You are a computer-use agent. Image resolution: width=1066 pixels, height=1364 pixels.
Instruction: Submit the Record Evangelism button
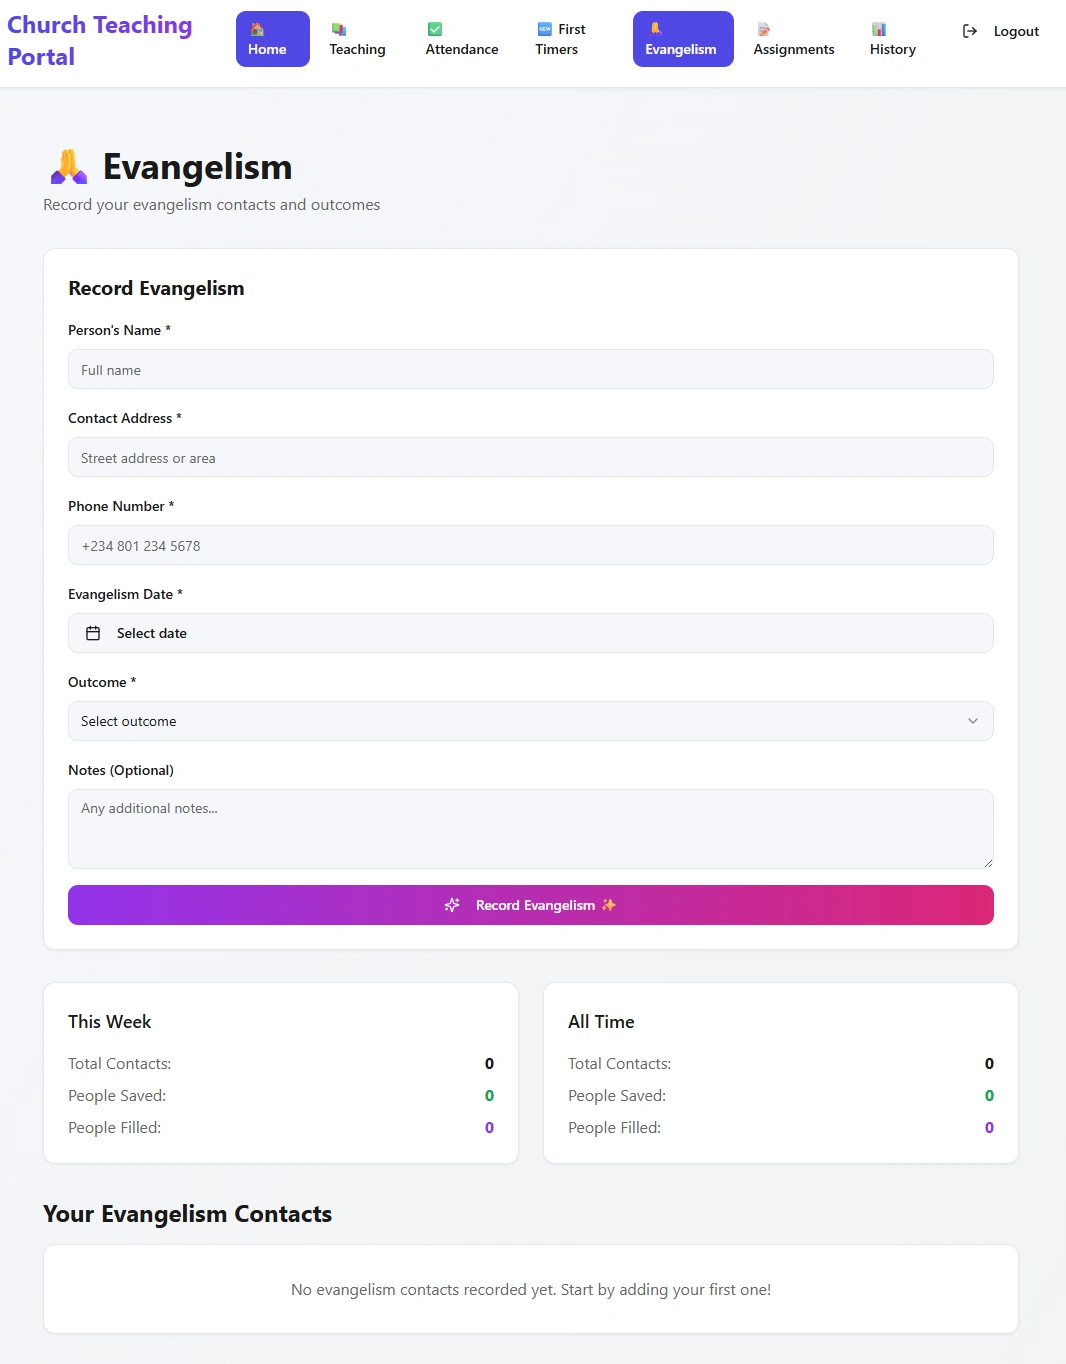pos(530,905)
